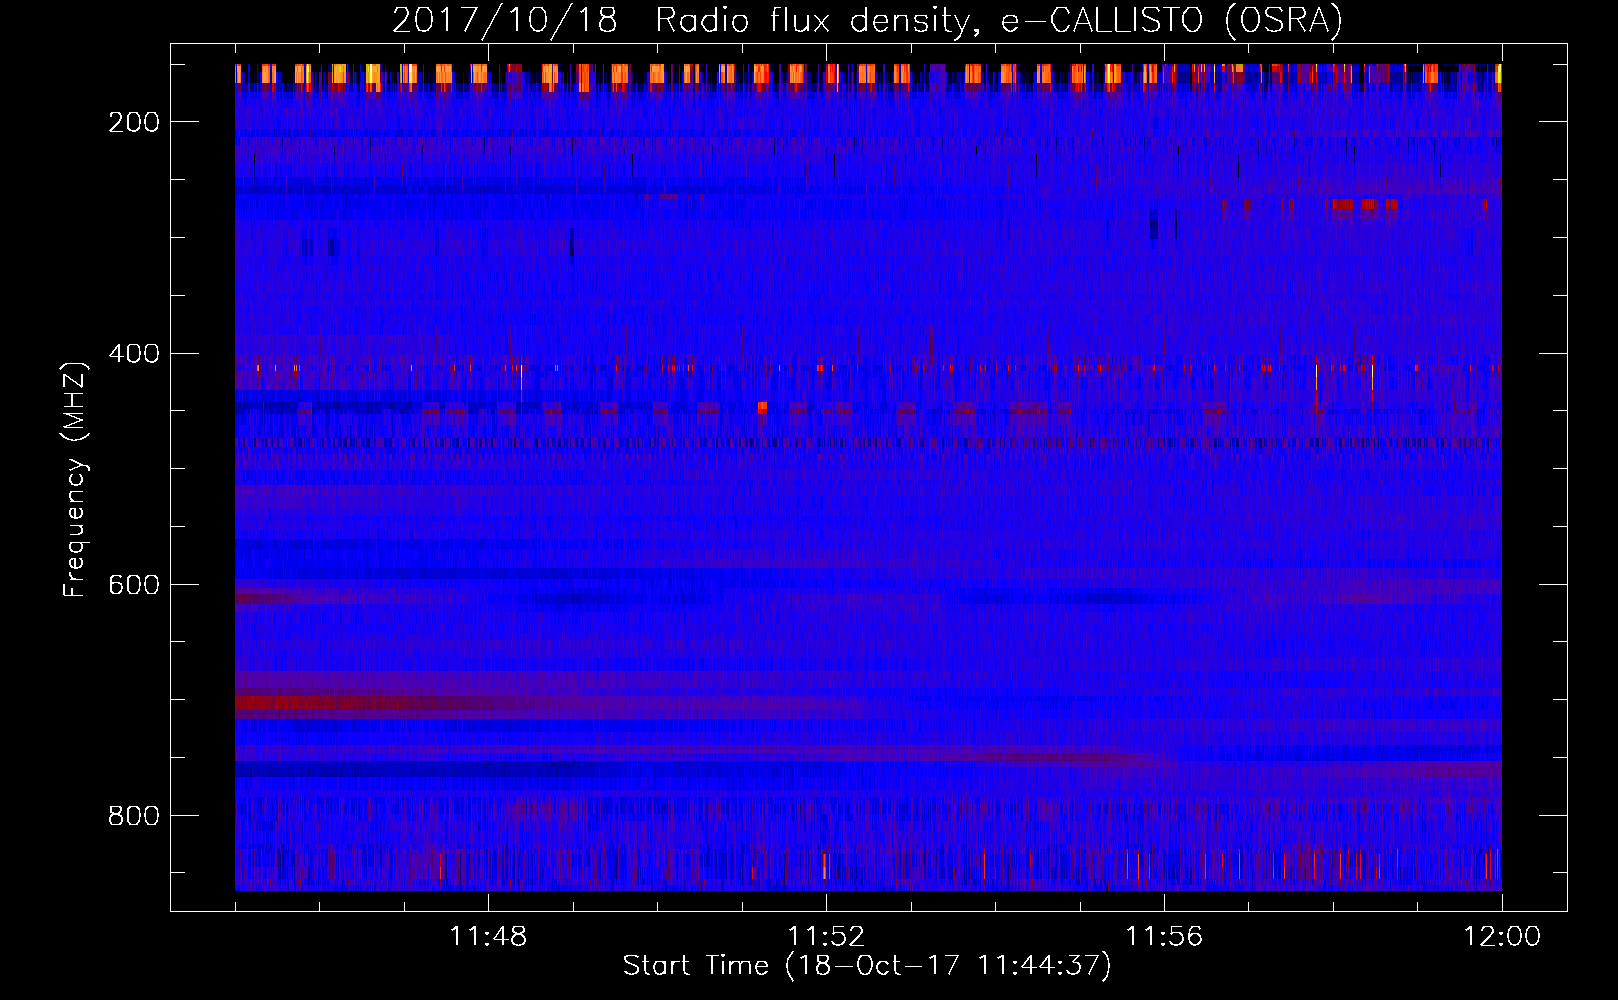Click the bright red-orange spot near 11:51 in the spectrogram
The image size is (1618, 1000).
click(x=762, y=407)
